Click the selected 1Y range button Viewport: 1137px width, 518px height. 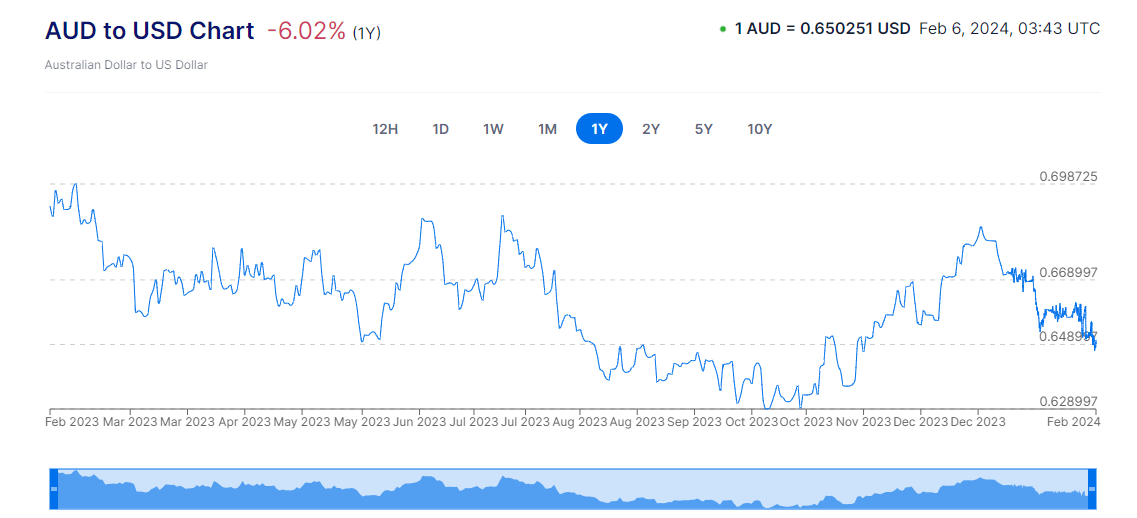tap(599, 129)
